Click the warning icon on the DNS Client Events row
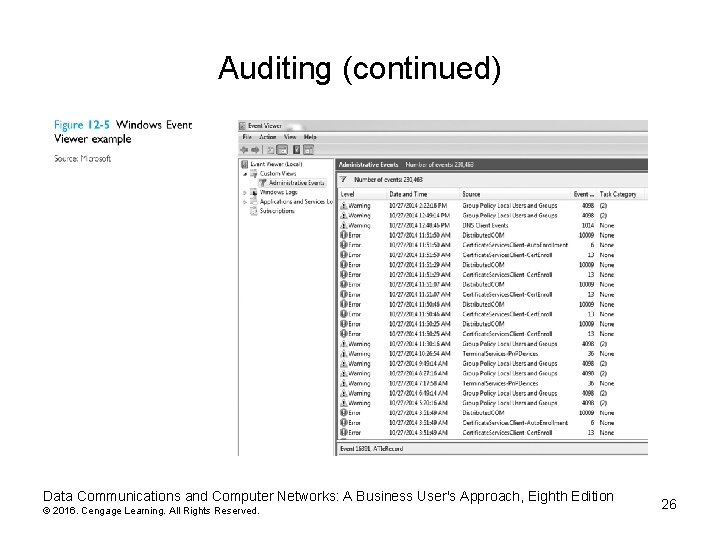Screen dimensions: 720x540 pos(343,225)
